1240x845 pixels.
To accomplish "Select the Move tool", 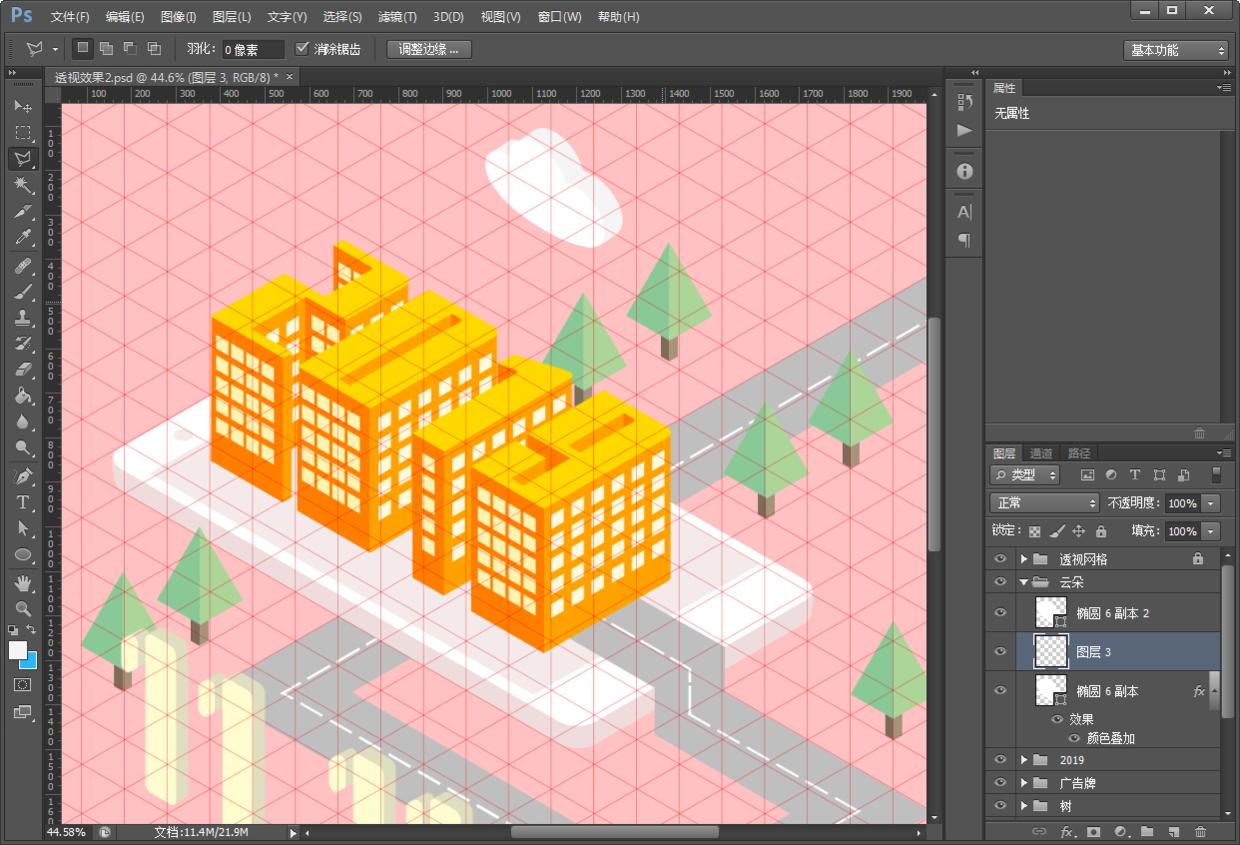I will pyautogui.click(x=23, y=107).
